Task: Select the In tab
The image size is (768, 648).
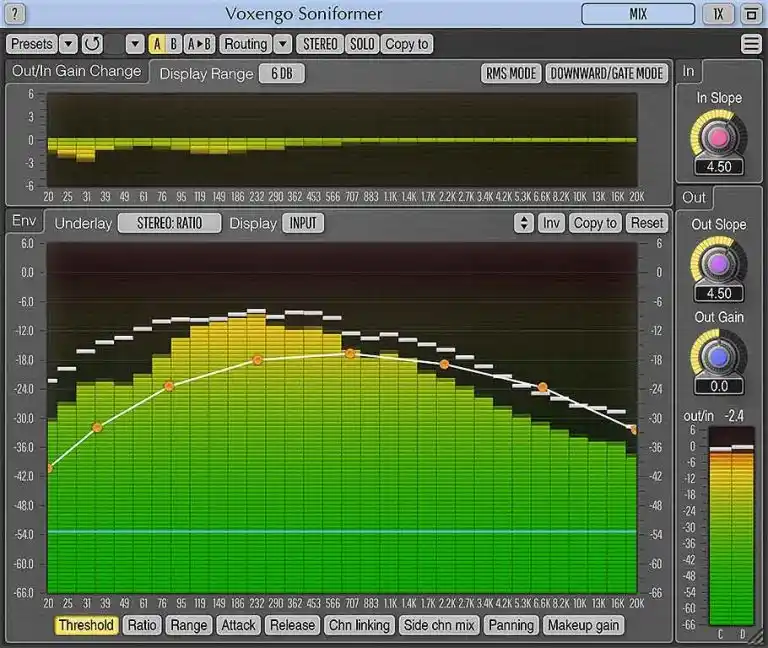Action: (688, 72)
